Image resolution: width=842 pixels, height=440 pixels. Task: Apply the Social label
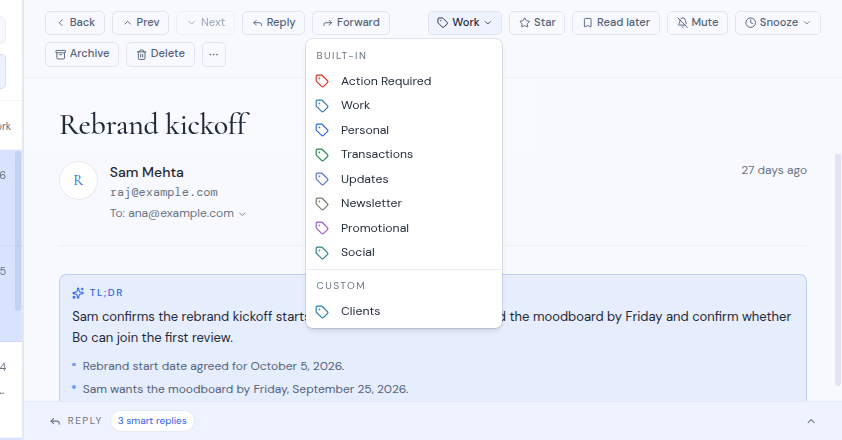(x=404, y=252)
